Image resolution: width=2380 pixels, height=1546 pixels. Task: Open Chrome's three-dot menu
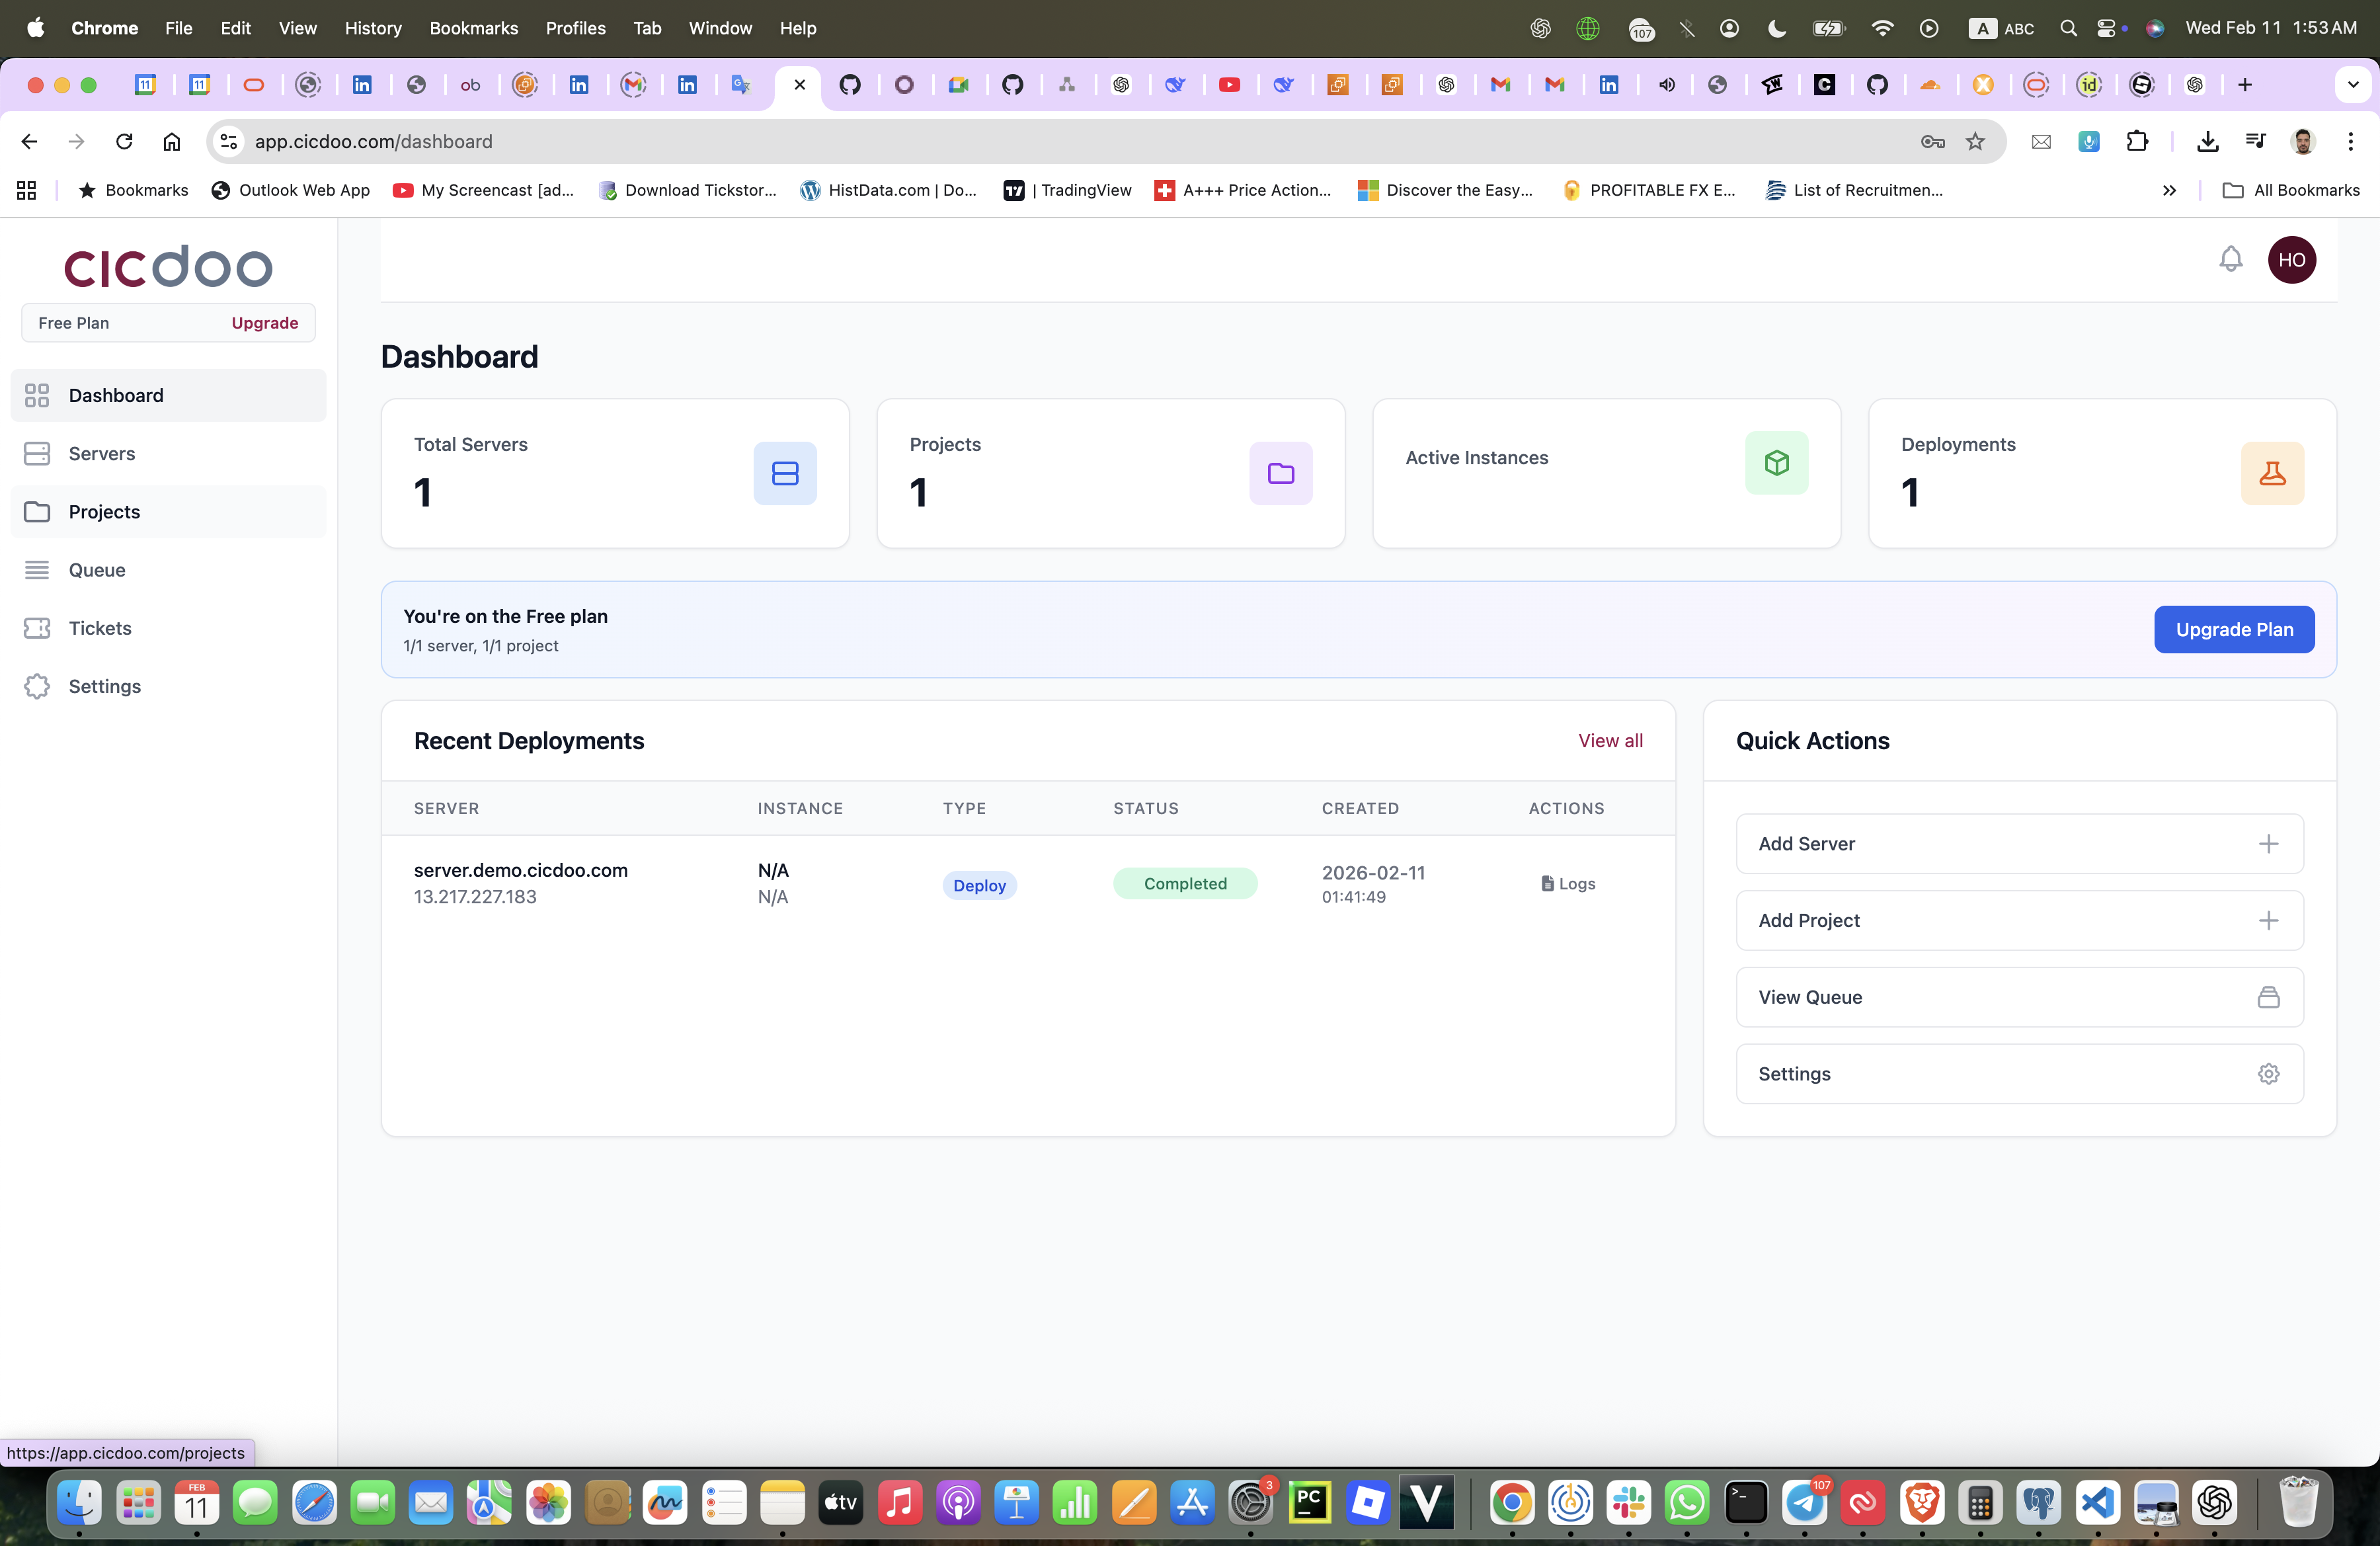2350,142
